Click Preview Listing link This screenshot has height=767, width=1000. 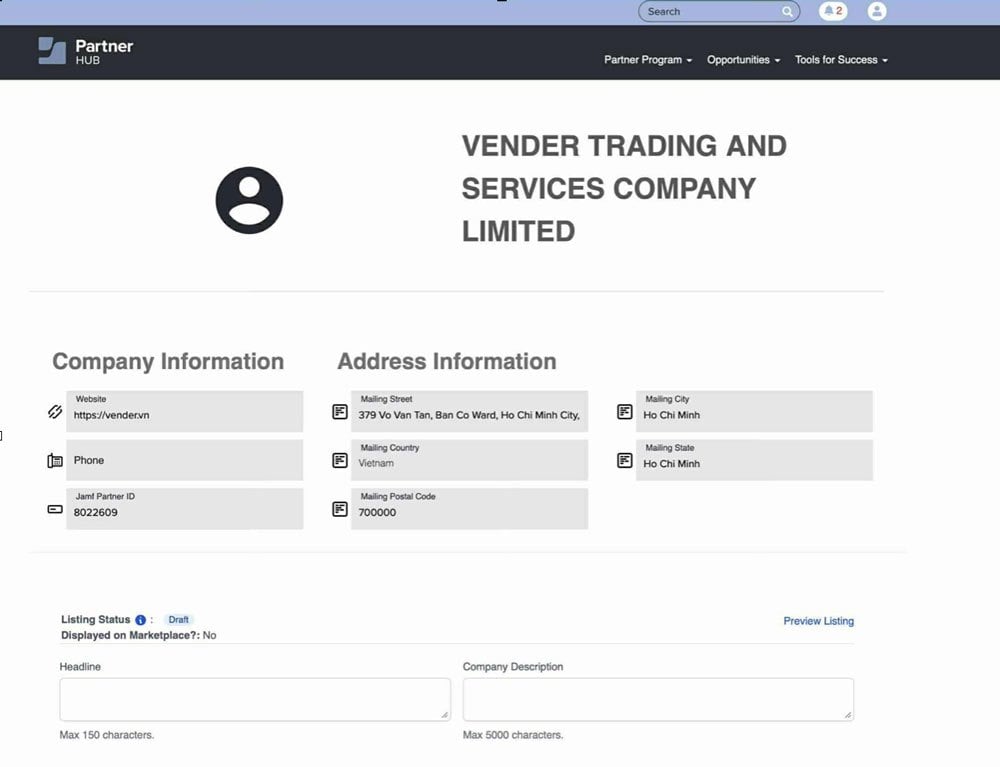pyautogui.click(x=818, y=621)
